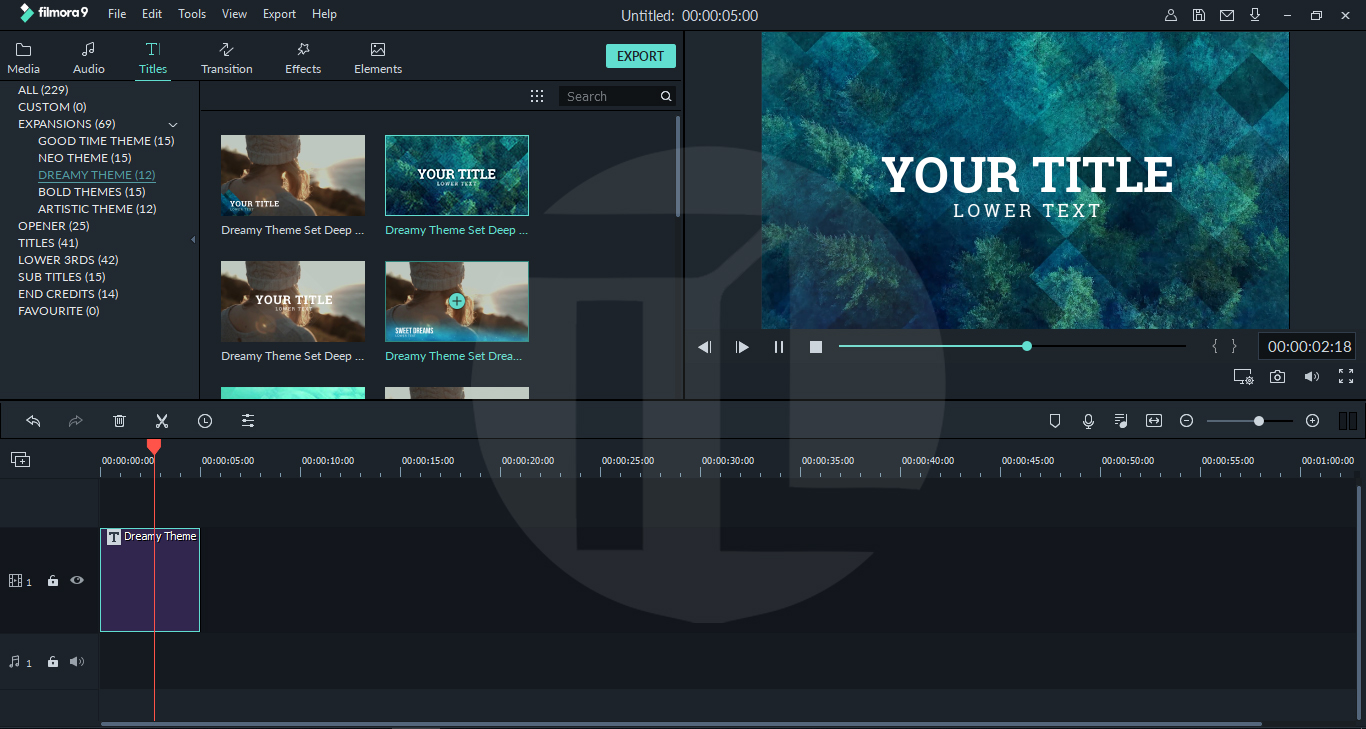Select the Split scissors tool in timeline toolbar
1366x729 pixels.
coord(161,420)
